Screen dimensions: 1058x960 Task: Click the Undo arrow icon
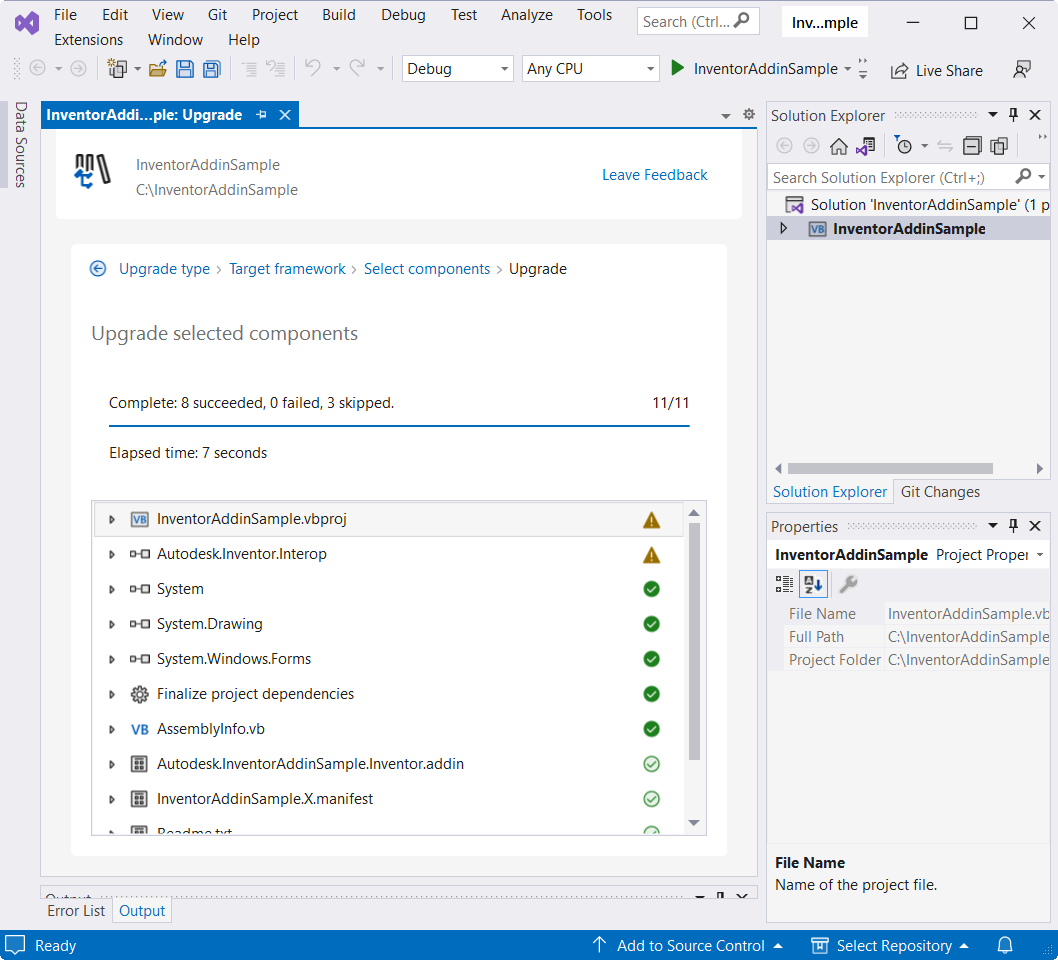click(x=312, y=68)
